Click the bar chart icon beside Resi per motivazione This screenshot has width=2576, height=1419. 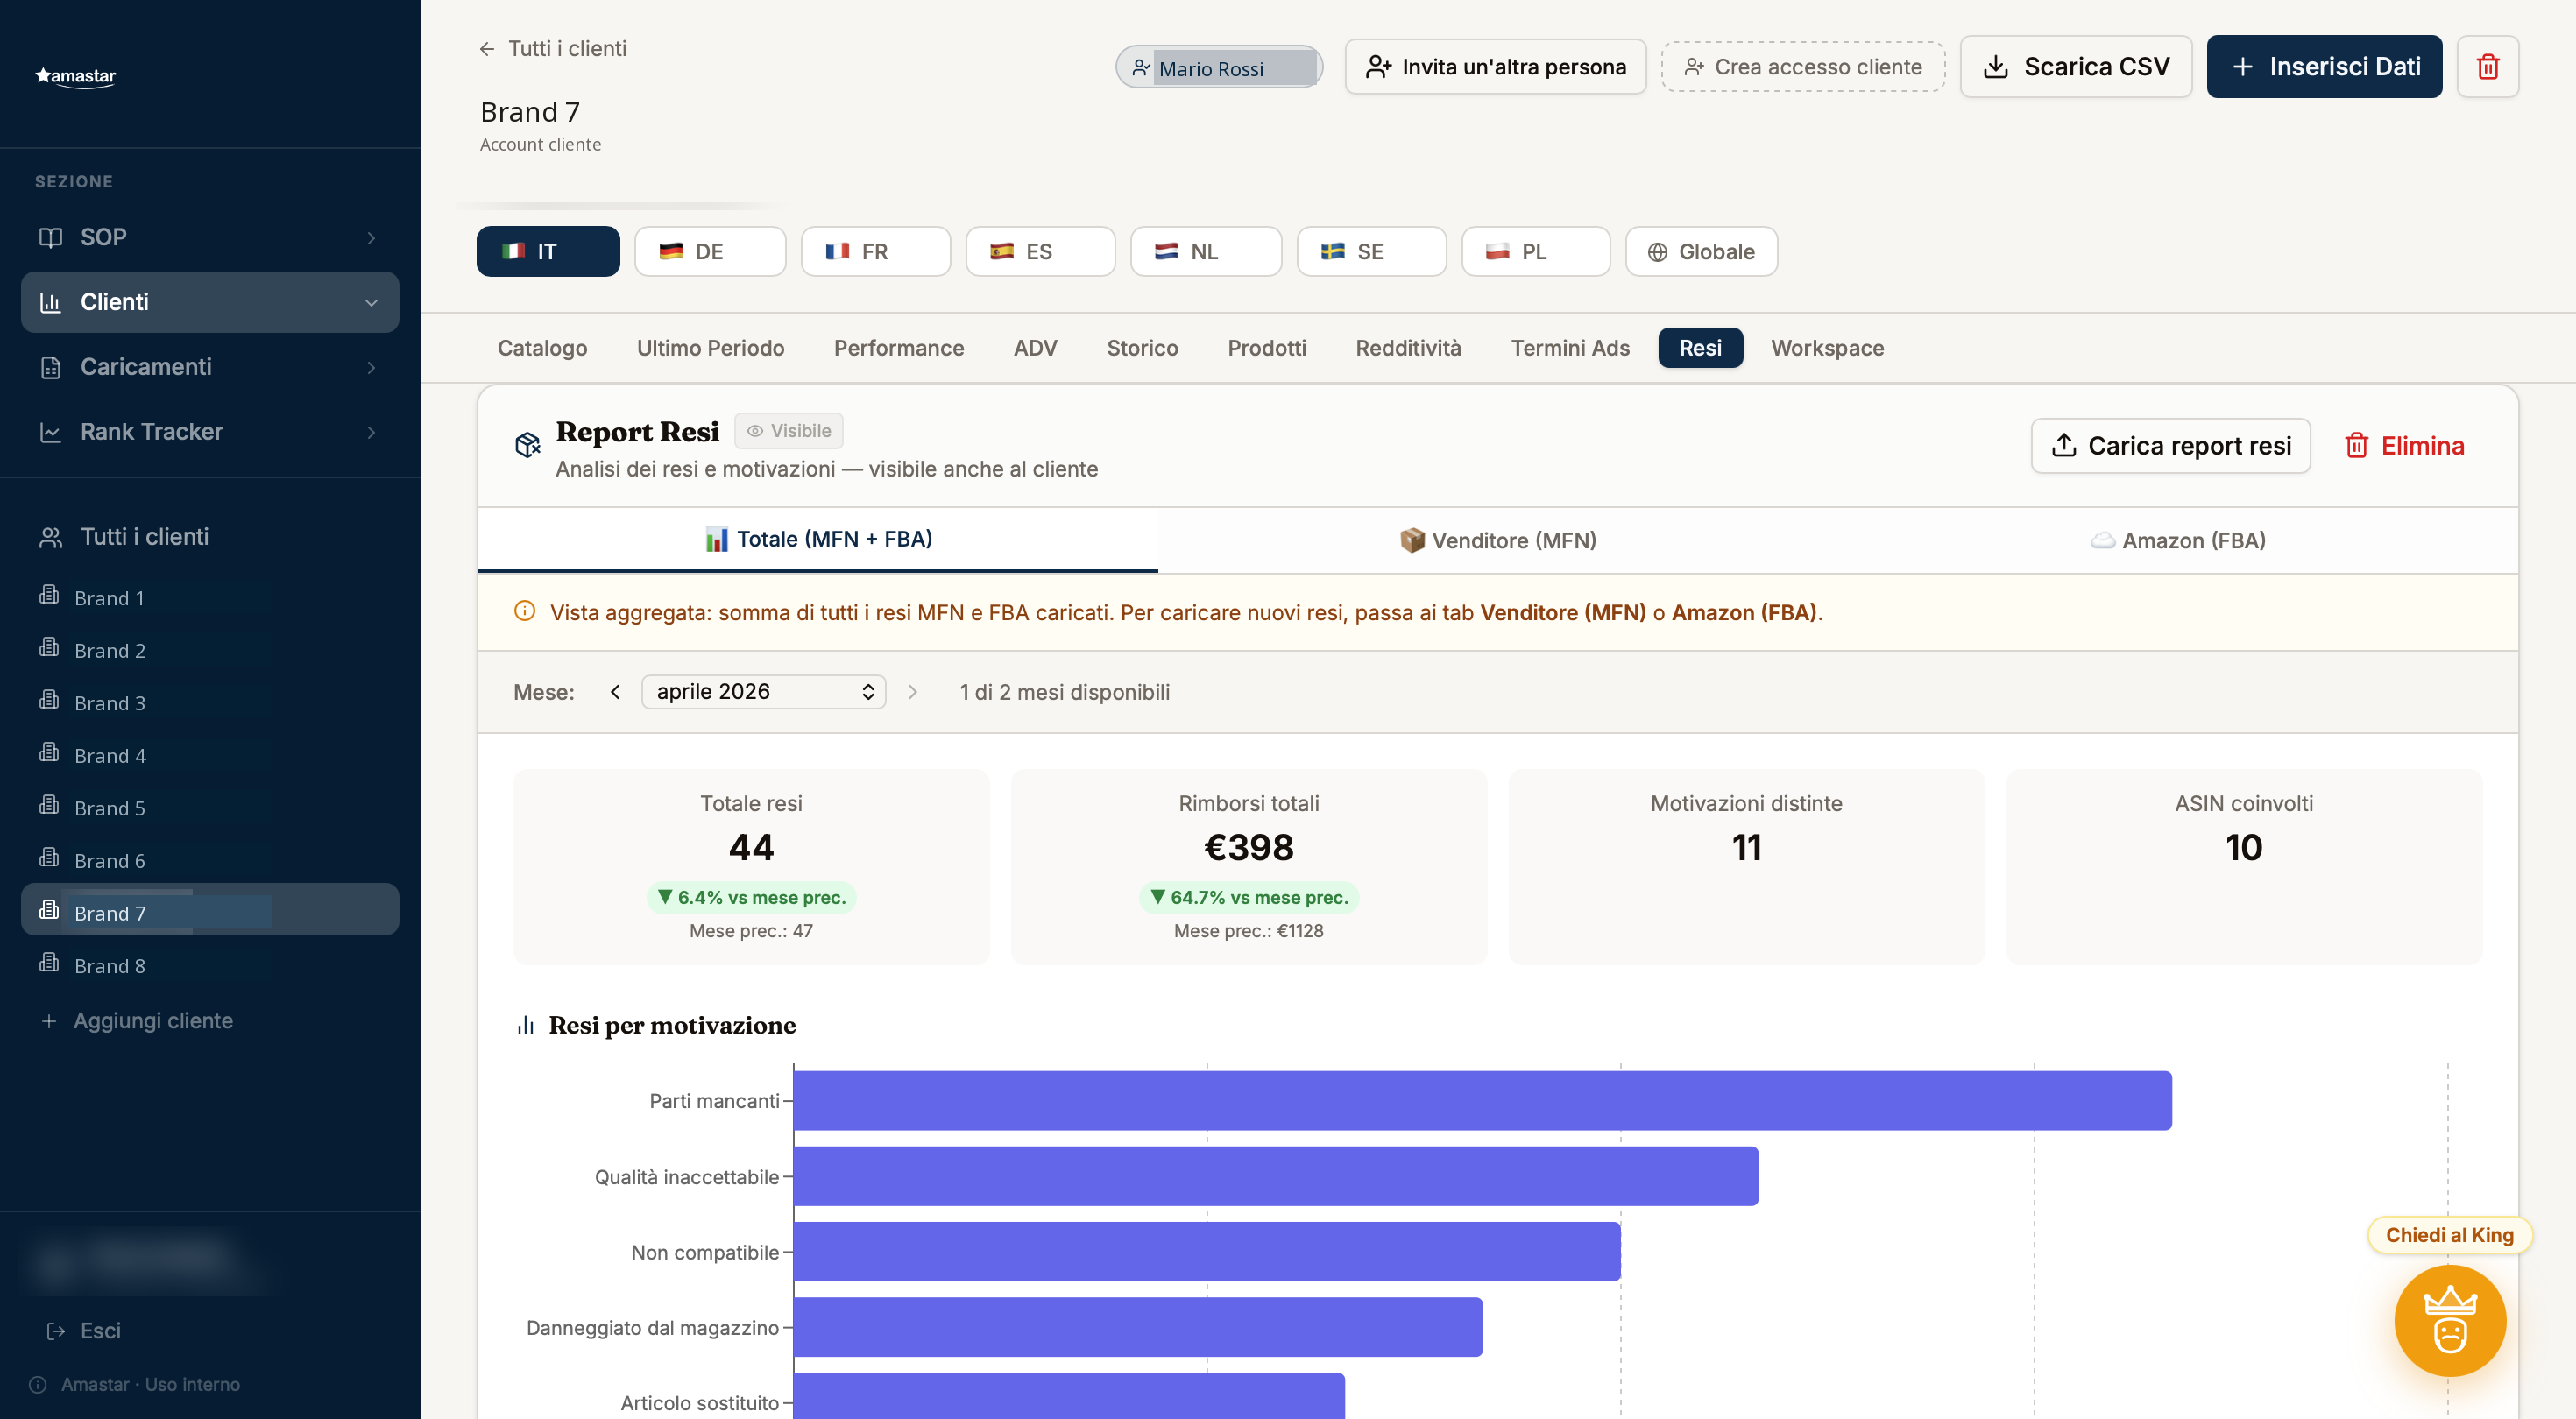tap(525, 1025)
